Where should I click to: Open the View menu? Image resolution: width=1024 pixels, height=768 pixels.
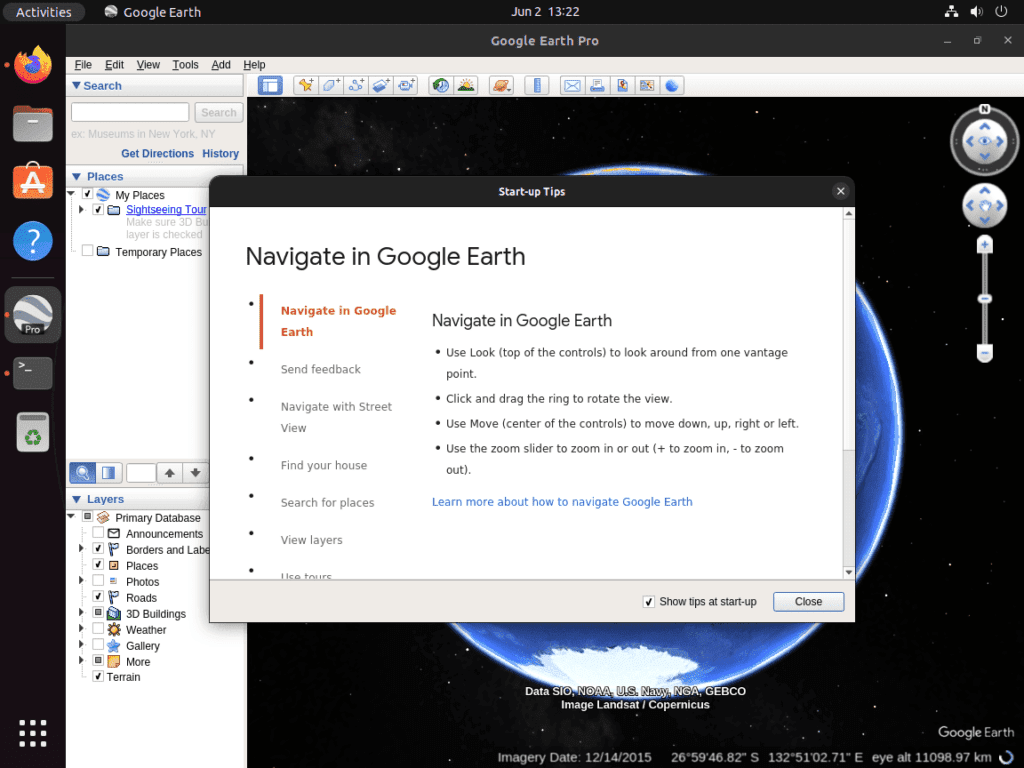click(x=148, y=65)
